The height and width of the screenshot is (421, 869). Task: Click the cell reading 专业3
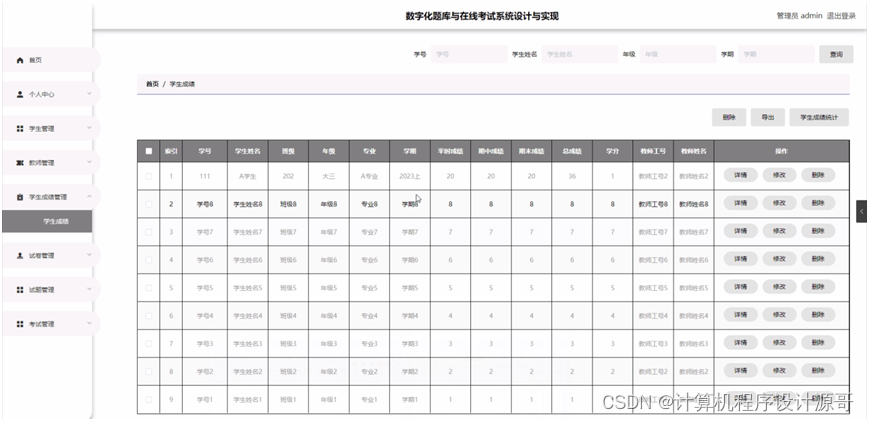point(370,344)
